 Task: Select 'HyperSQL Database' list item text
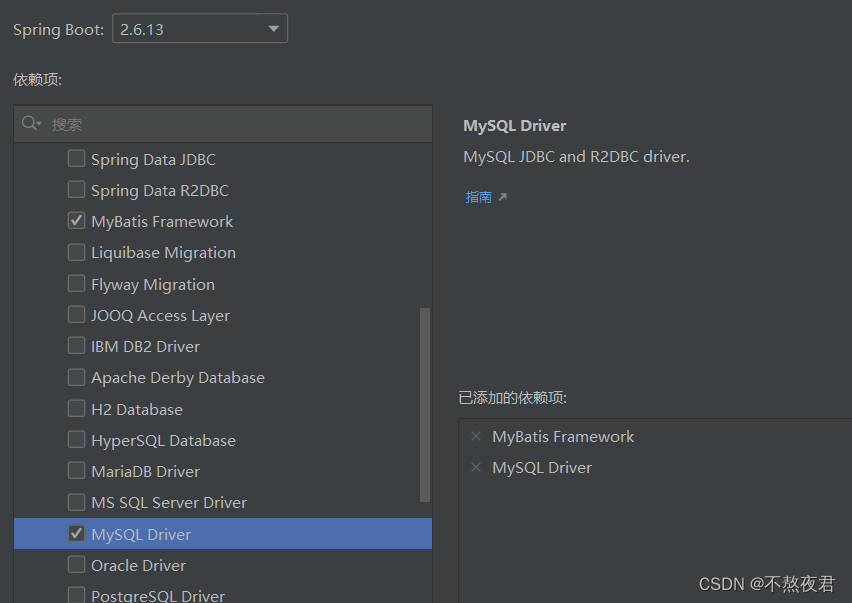[x=164, y=441]
